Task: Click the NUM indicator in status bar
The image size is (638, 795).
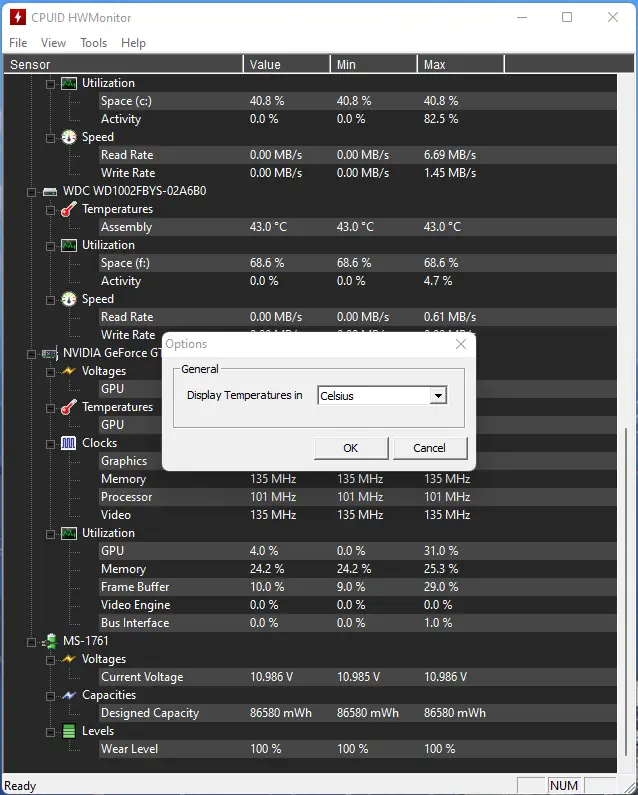Action: click(564, 786)
